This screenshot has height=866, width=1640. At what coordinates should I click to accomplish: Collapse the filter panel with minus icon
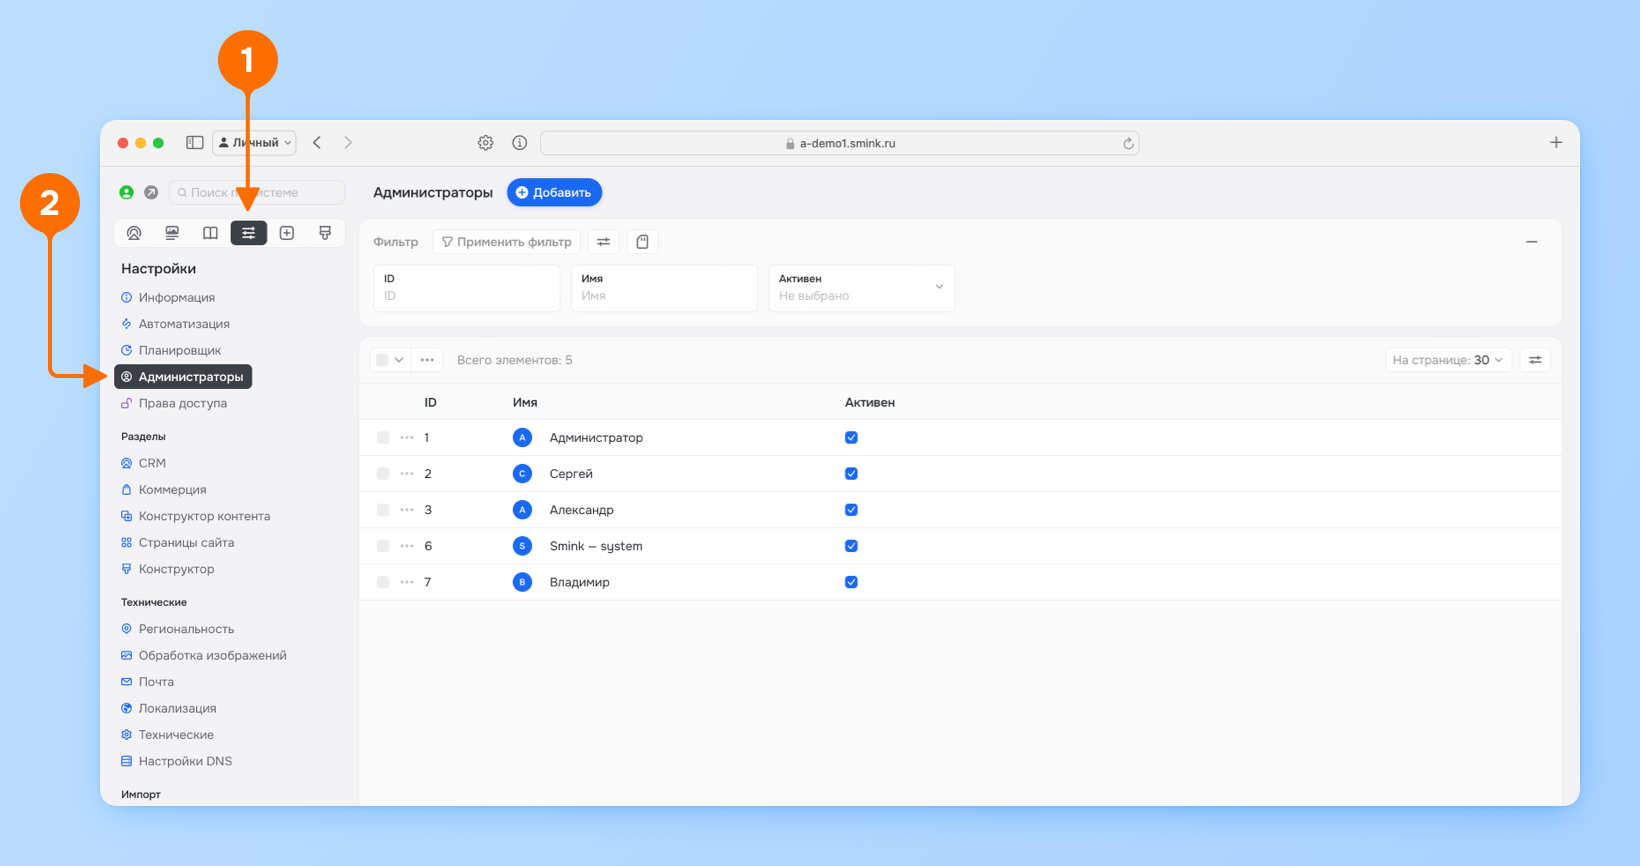1531,242
